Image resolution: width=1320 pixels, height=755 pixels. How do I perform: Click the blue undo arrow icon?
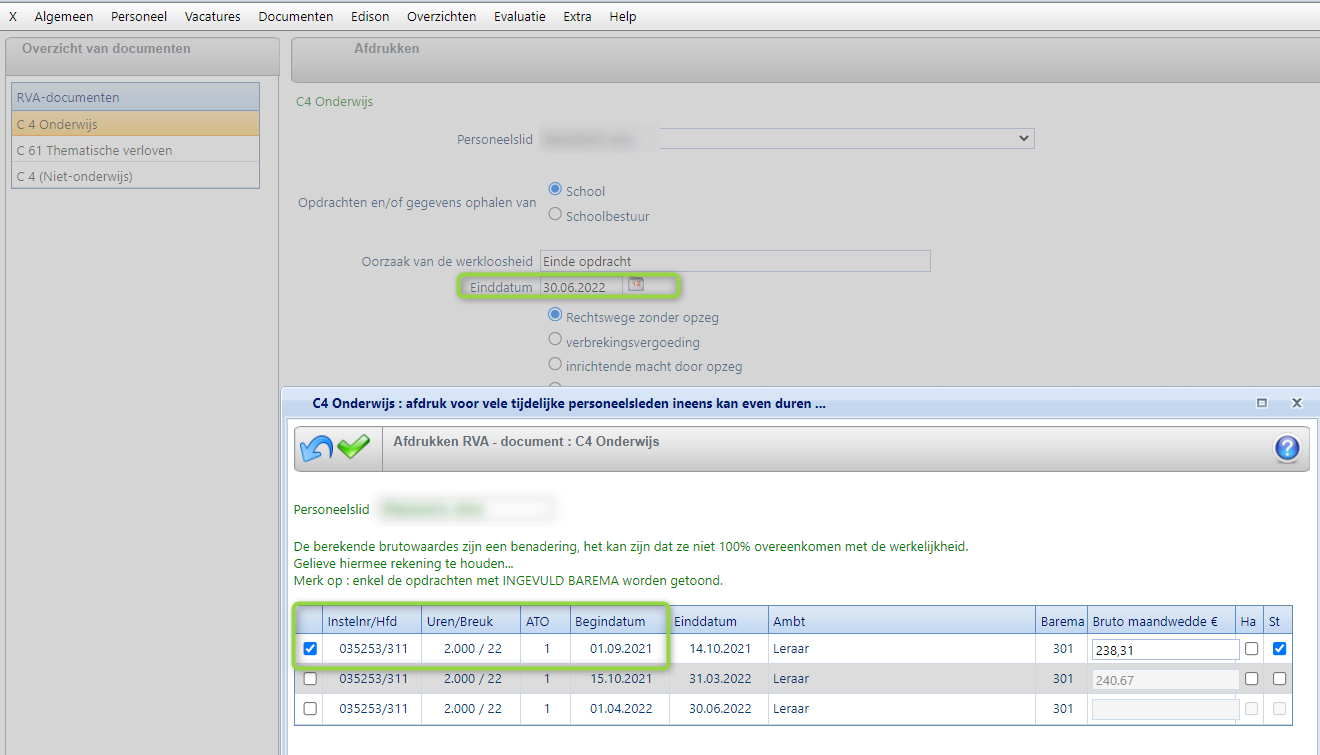click(316, 448)
